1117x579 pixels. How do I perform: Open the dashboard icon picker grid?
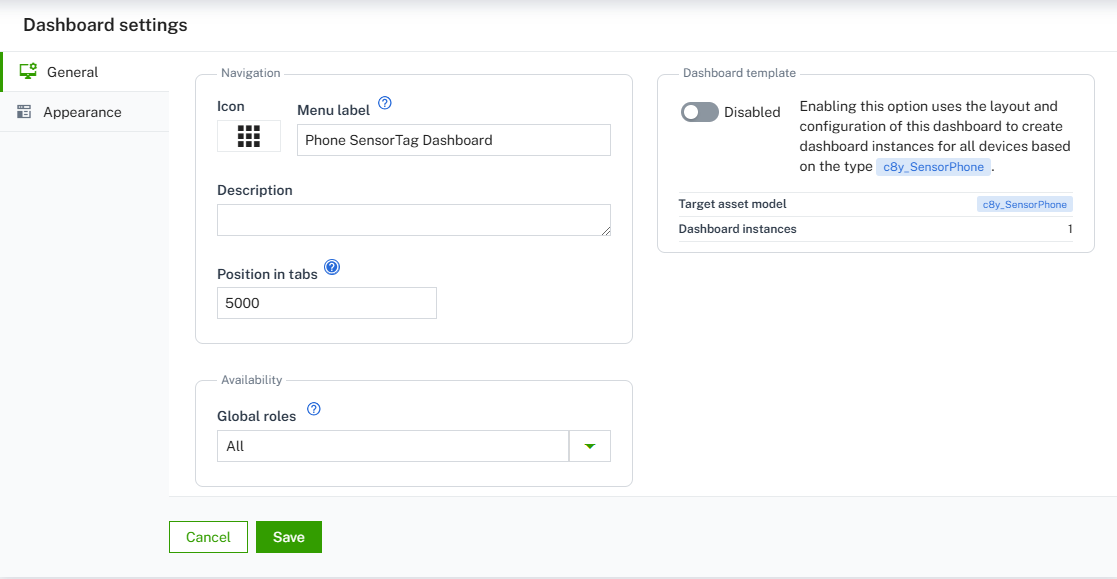[x=248, y=136]
